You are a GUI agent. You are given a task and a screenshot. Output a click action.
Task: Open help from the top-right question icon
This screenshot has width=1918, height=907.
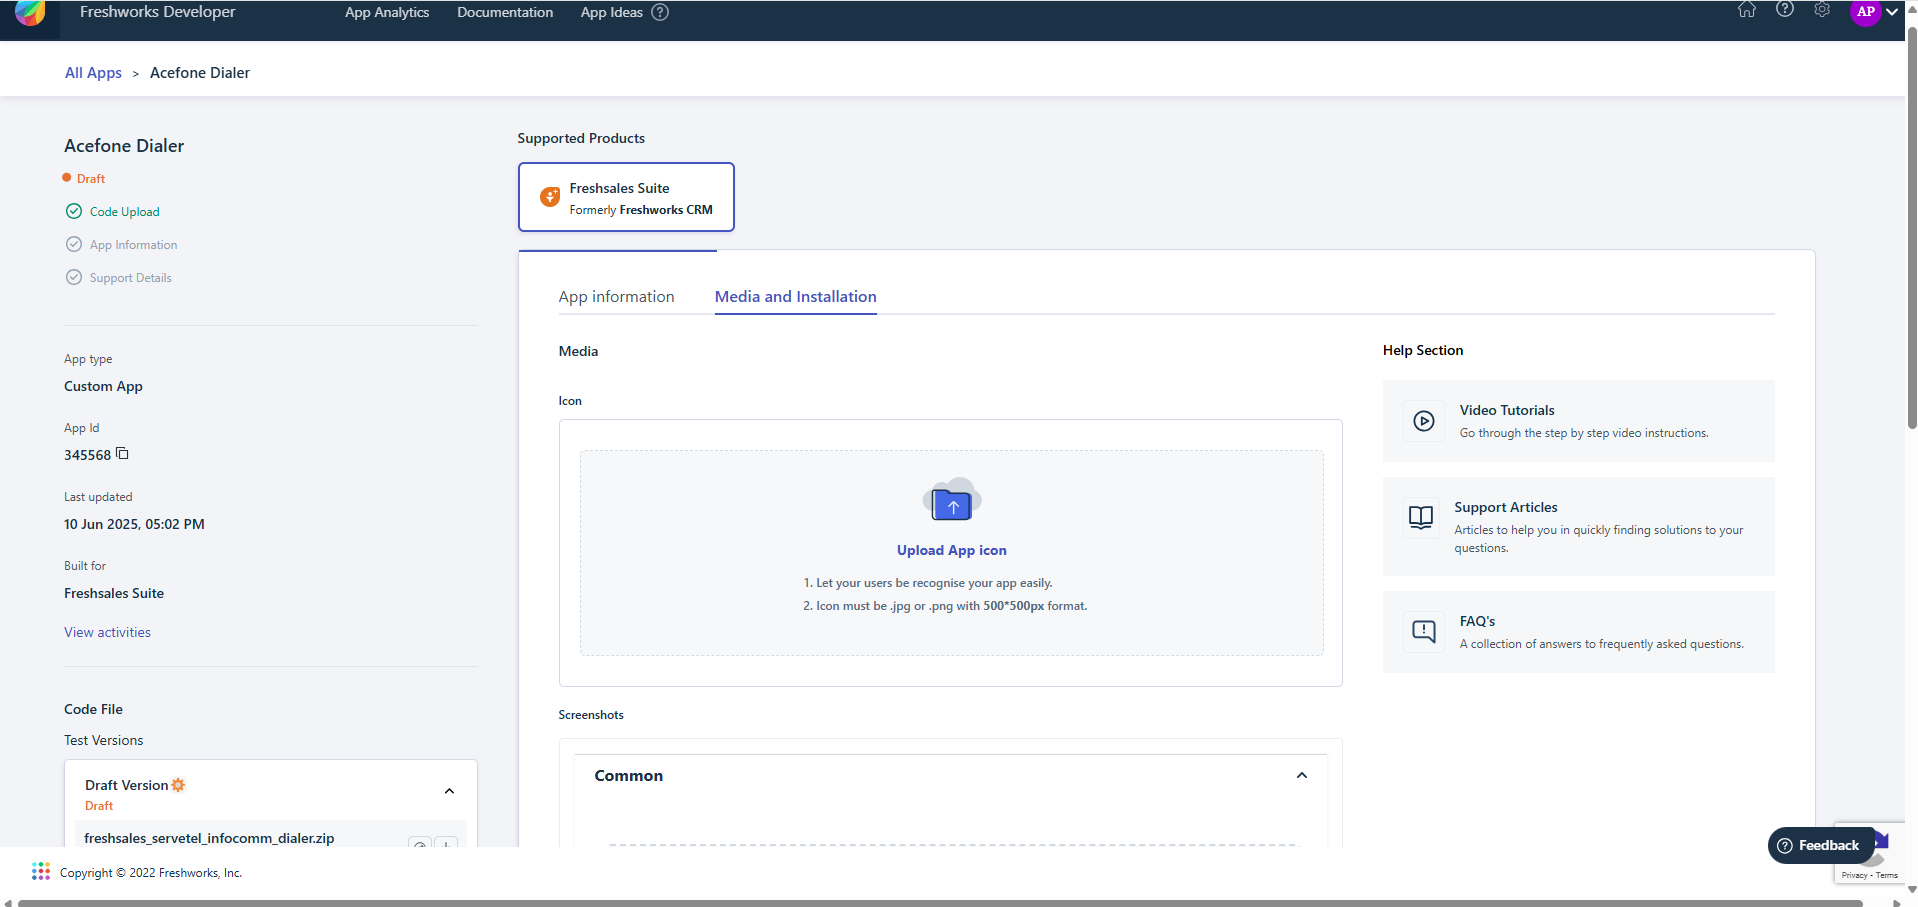click(1785, 10)
